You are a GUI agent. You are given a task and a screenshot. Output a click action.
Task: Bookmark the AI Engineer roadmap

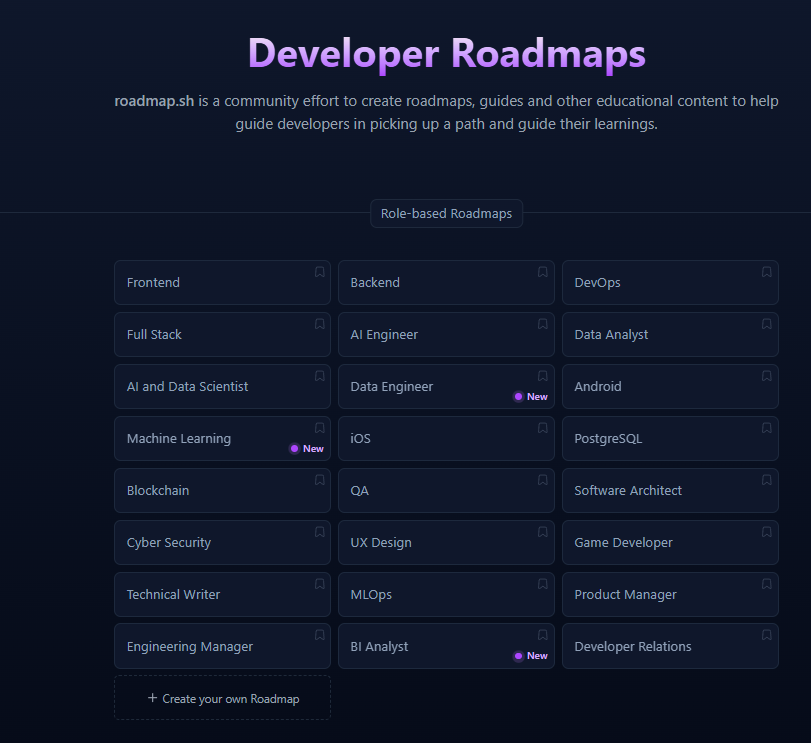[x=543, y=324]
